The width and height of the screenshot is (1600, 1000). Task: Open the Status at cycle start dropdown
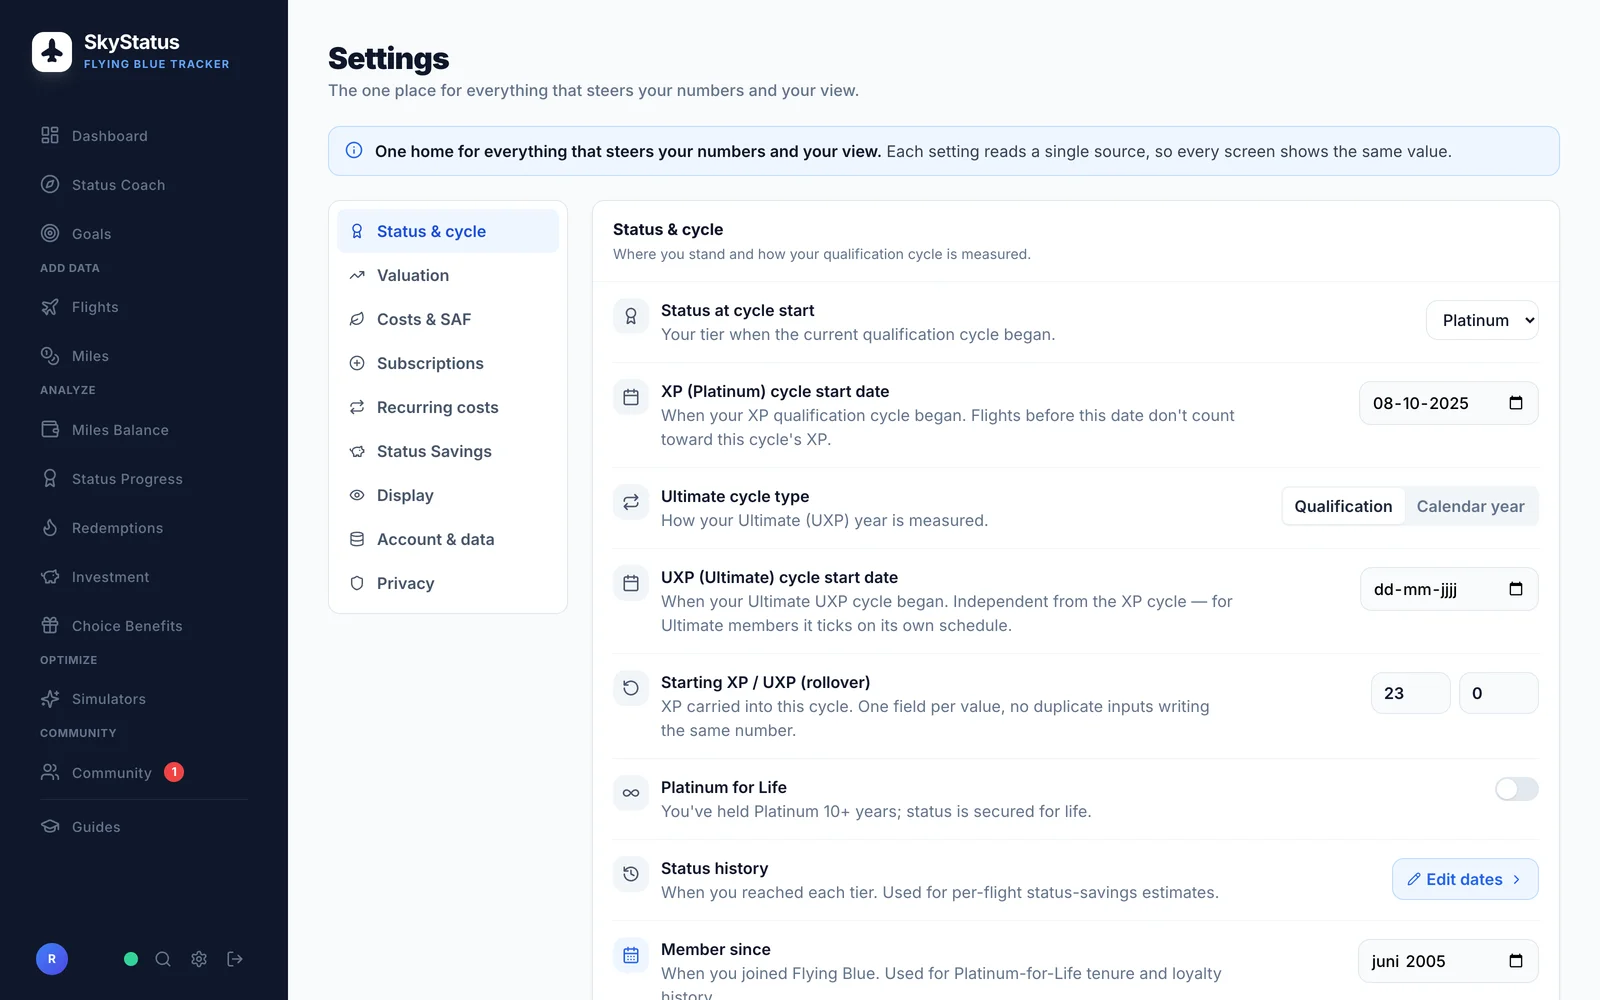coord(1482,320)
